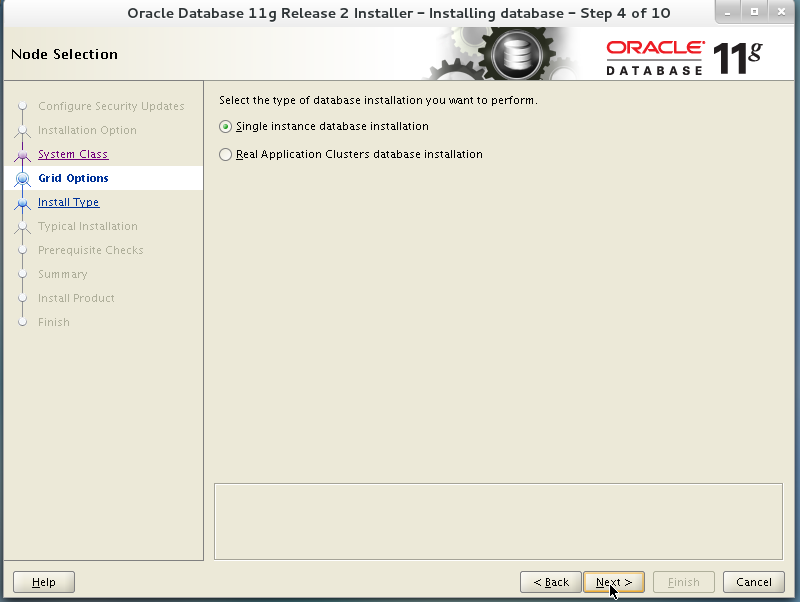Open installer Help
Screen dimensions: 800x602
click(44, 582)
